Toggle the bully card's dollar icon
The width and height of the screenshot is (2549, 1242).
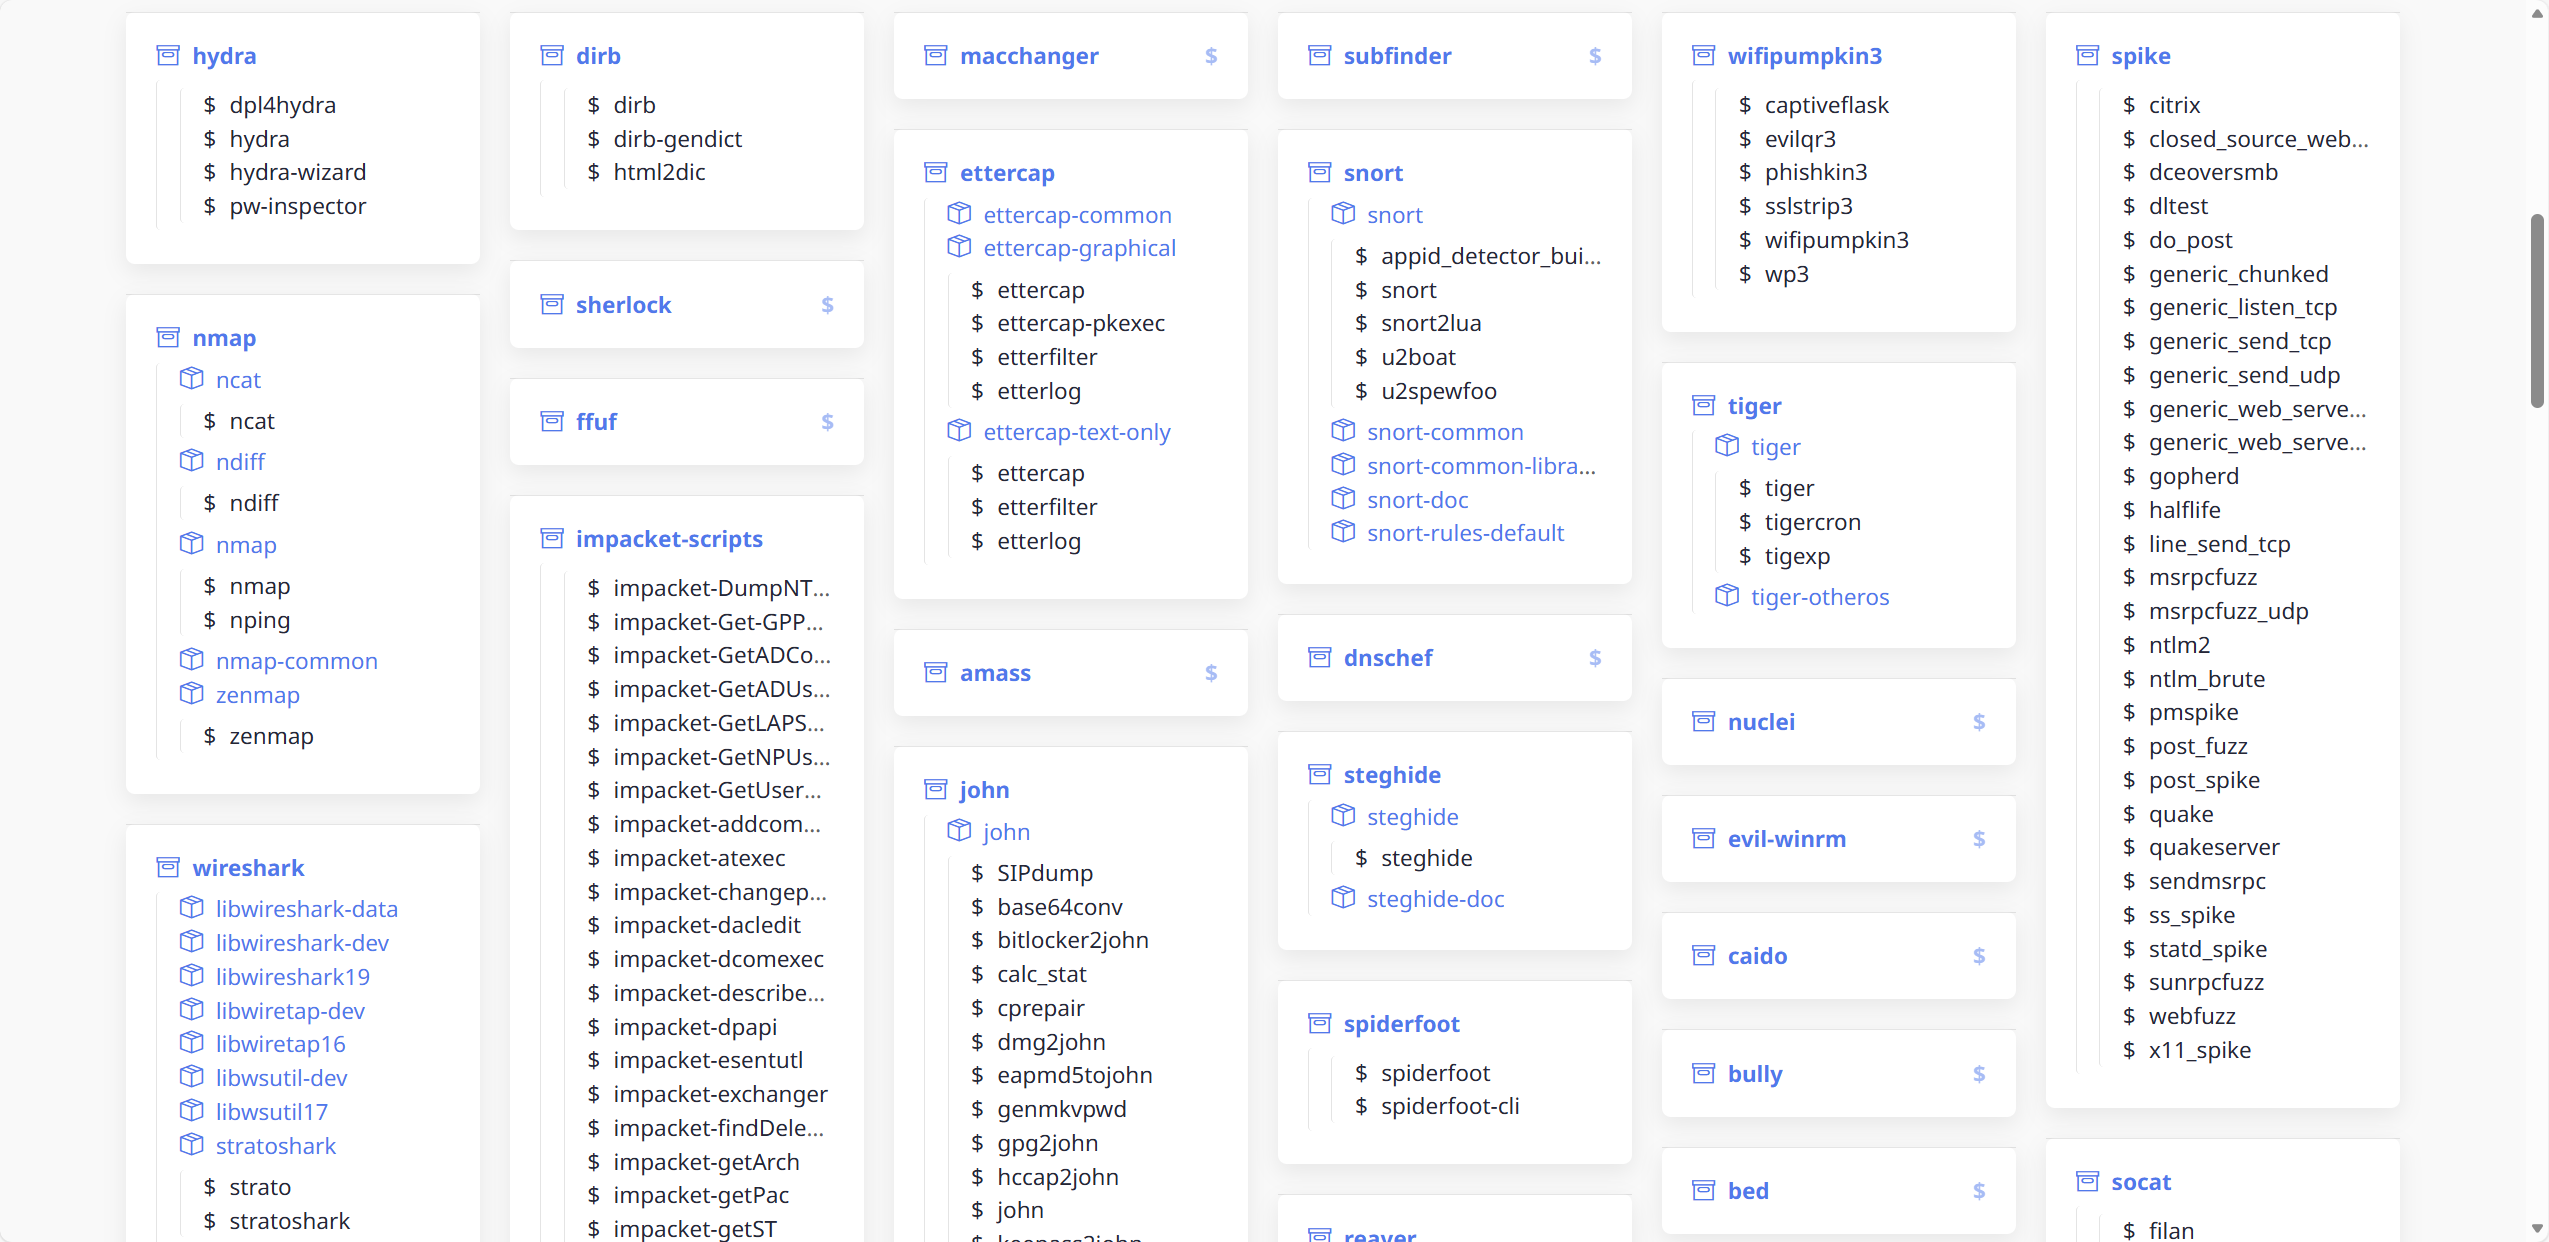(x=1979, y=1074)
